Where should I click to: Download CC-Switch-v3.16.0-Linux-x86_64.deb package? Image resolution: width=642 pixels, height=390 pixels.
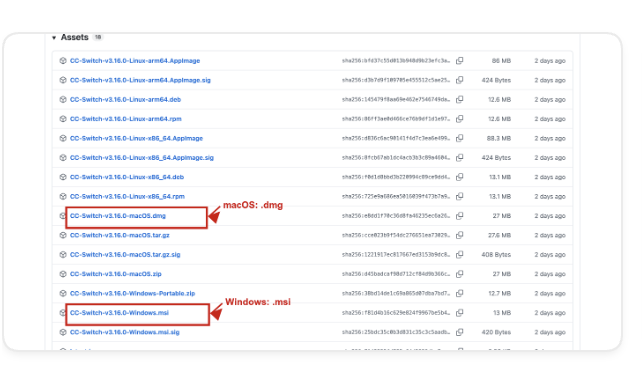pyautogui.click(x=127, y=177)
